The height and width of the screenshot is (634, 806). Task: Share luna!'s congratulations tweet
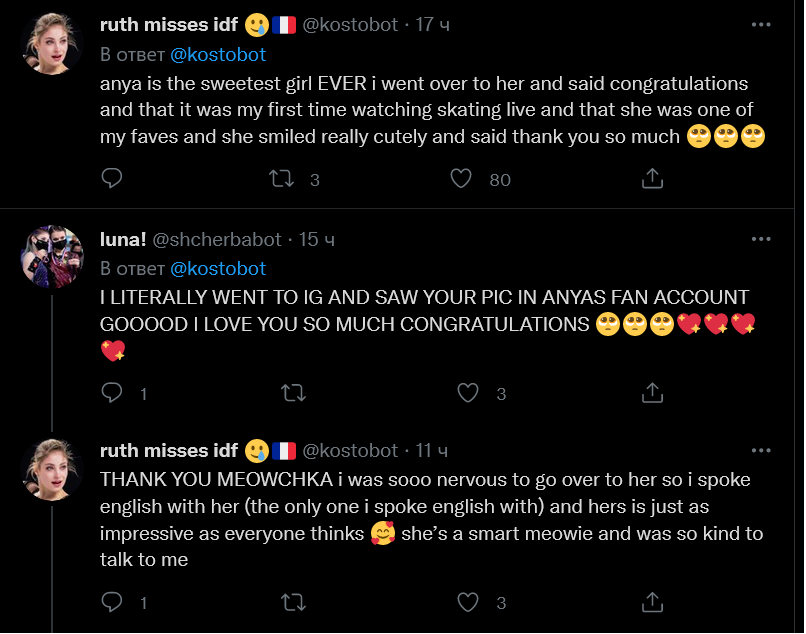(652, 393)
